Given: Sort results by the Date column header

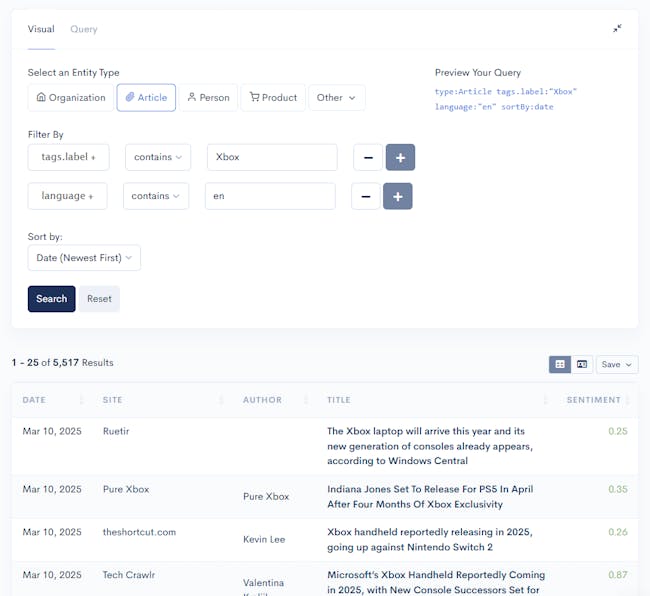Looking at the screenshot, I should coord(34,400).
